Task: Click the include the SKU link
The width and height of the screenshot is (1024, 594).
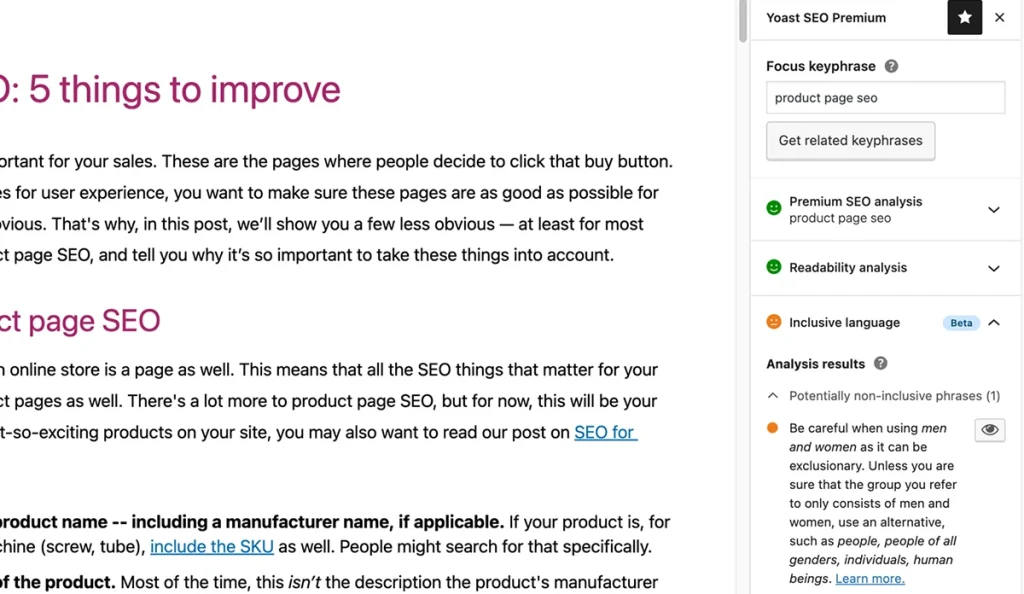Action: point(212,546)
